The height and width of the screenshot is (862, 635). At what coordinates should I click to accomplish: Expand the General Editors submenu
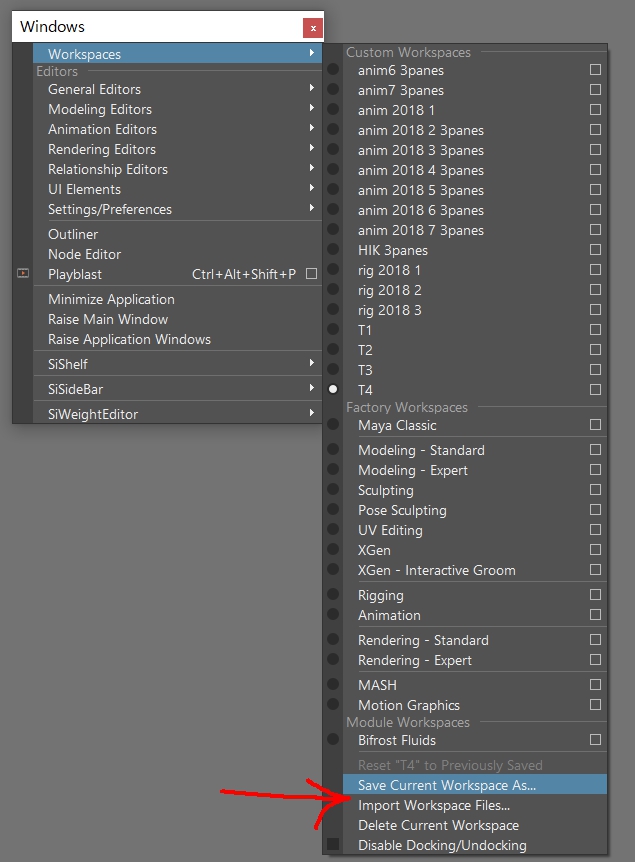[x=312, y=88]
